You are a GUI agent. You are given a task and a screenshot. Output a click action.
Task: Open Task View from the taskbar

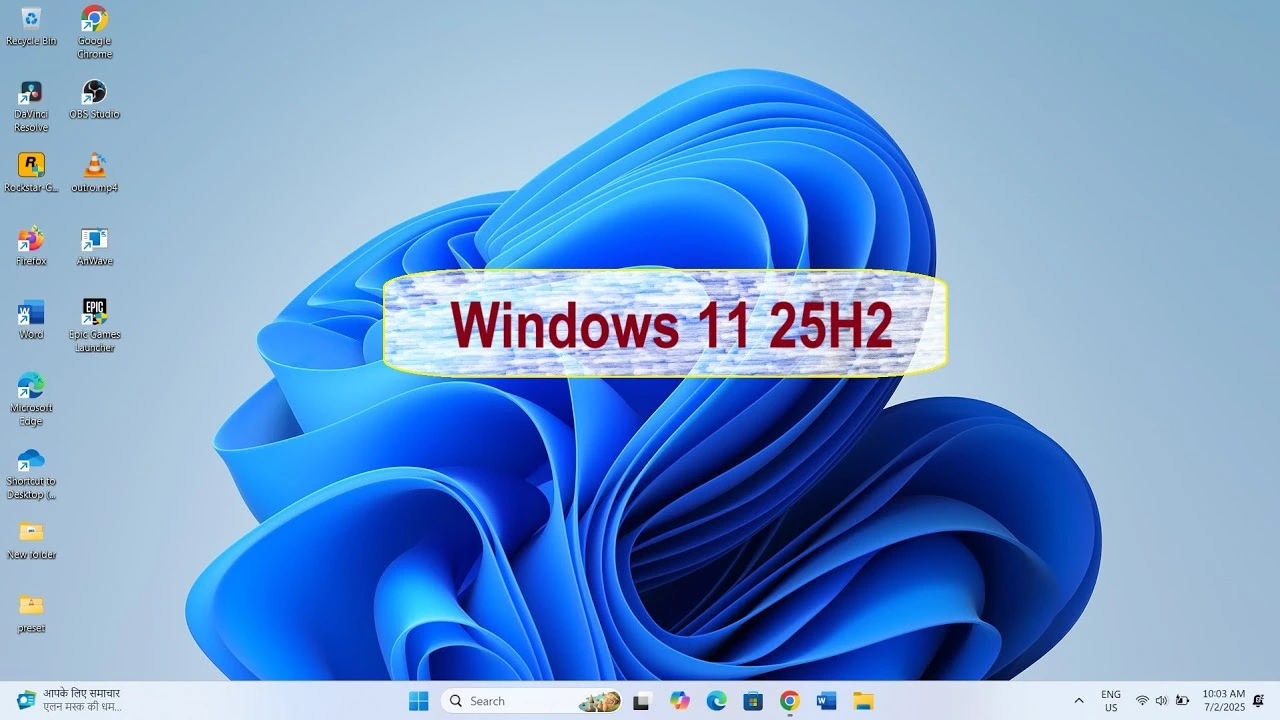[x=642, y=701]
